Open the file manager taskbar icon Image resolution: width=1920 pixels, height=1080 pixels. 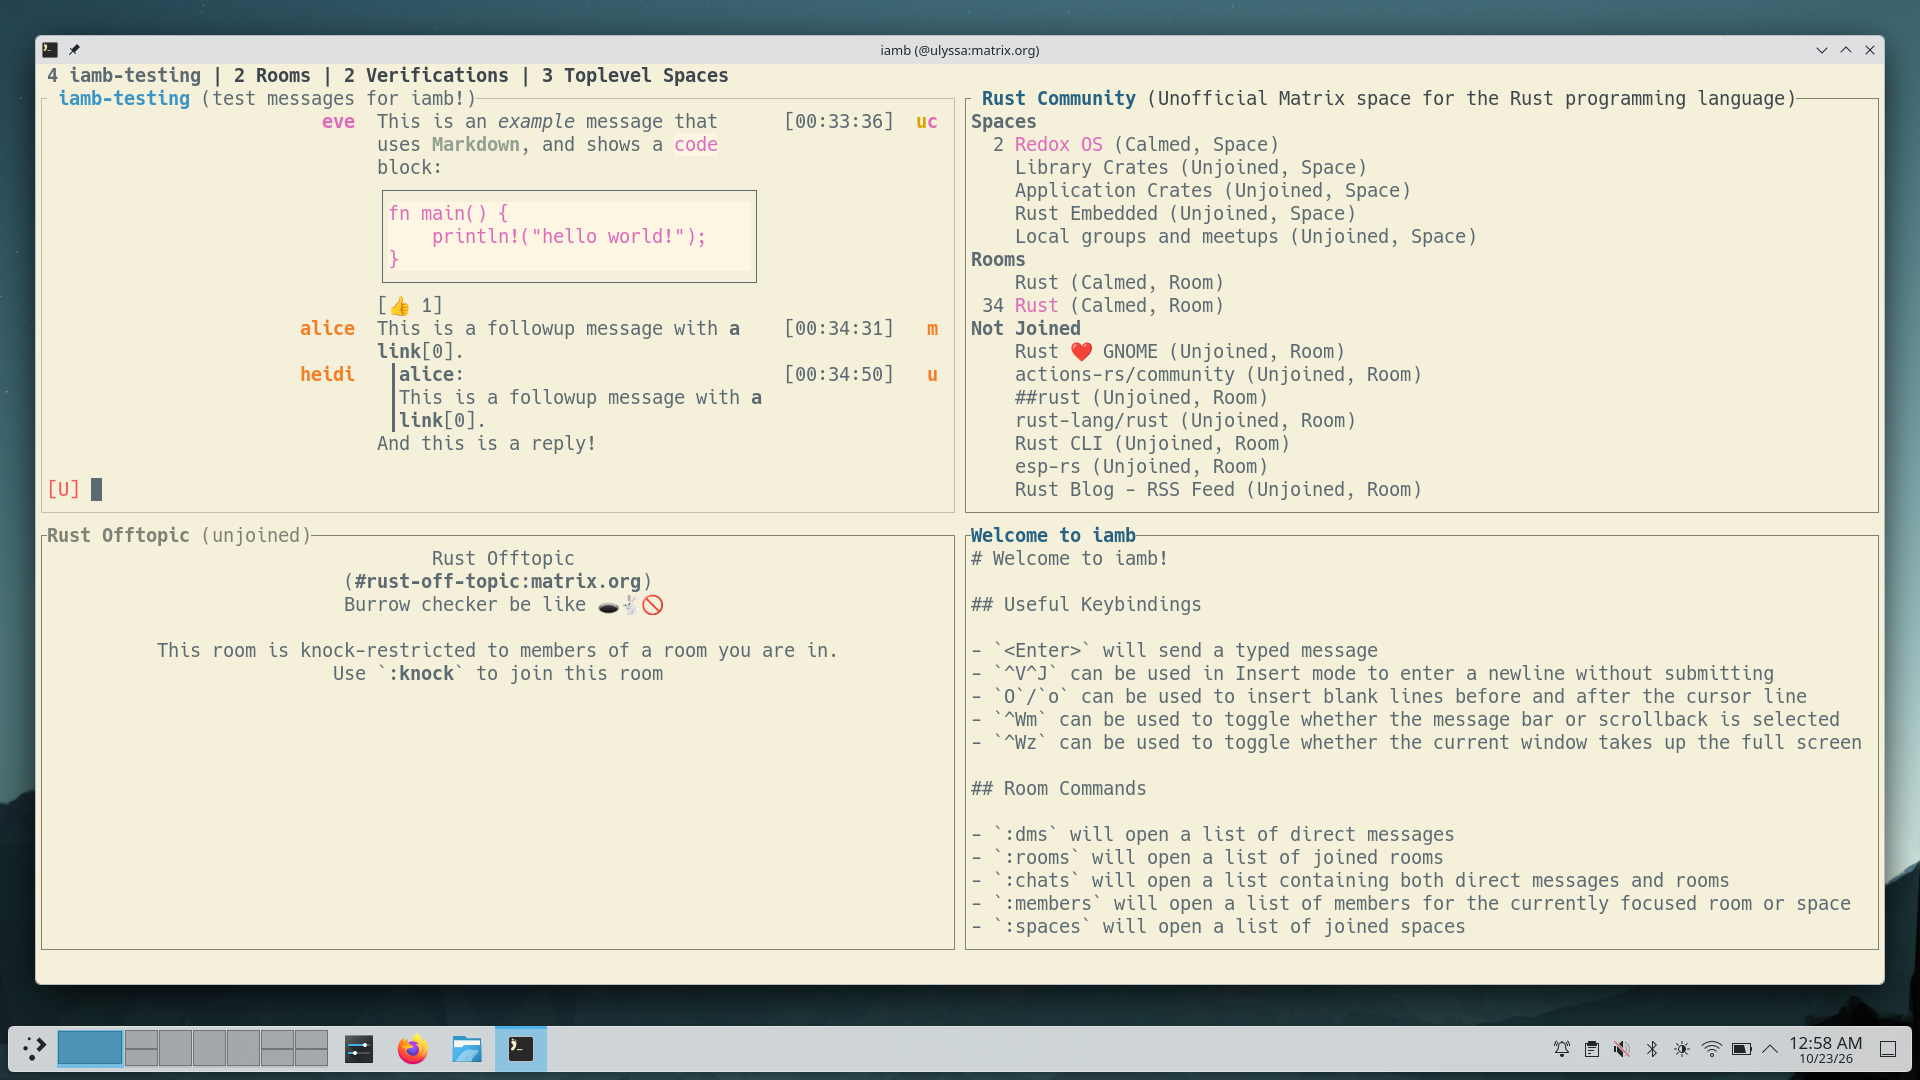point(466,1049)
